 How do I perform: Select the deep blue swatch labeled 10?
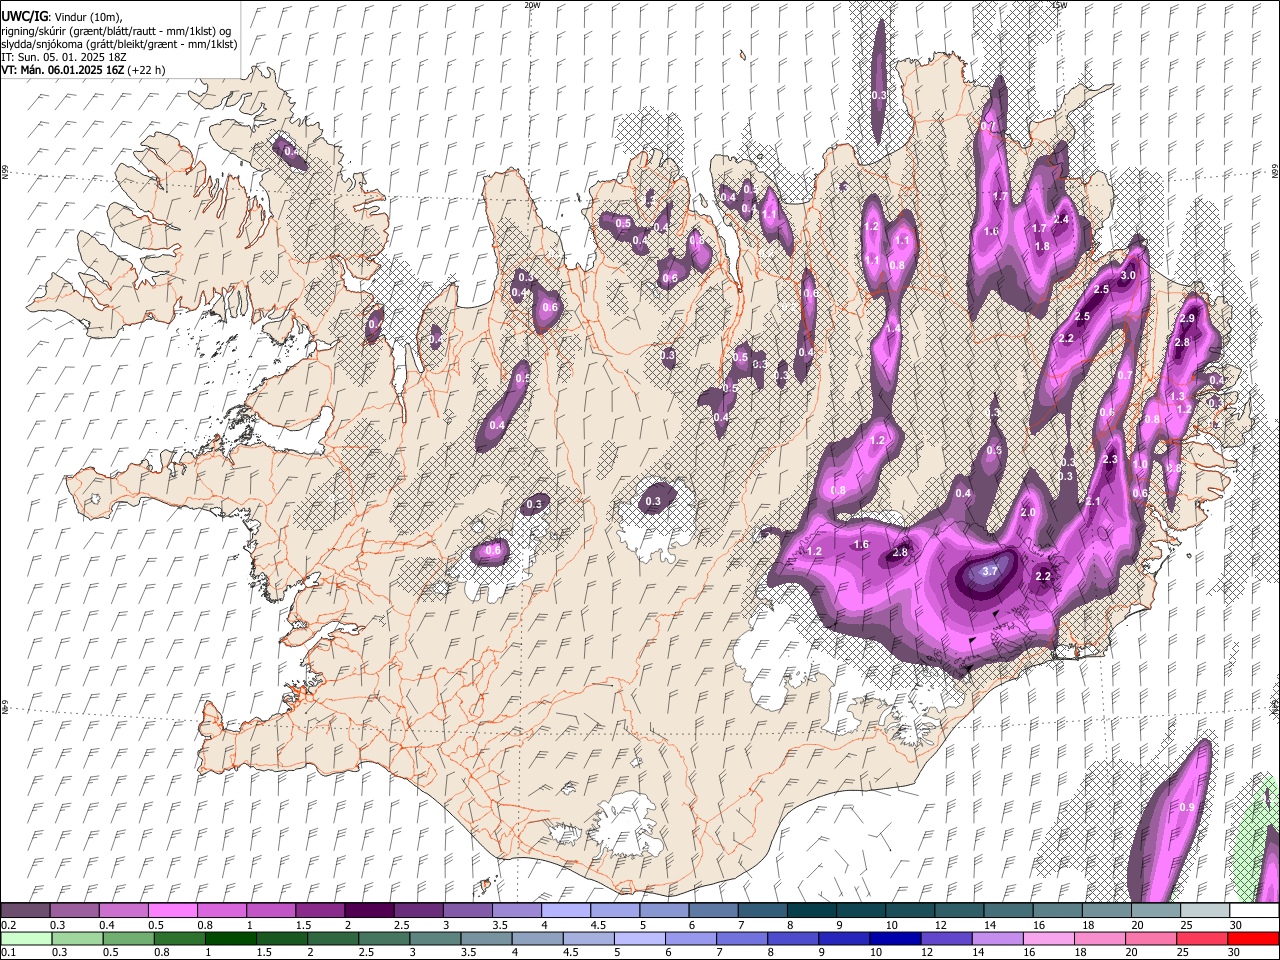click(895, 938)
